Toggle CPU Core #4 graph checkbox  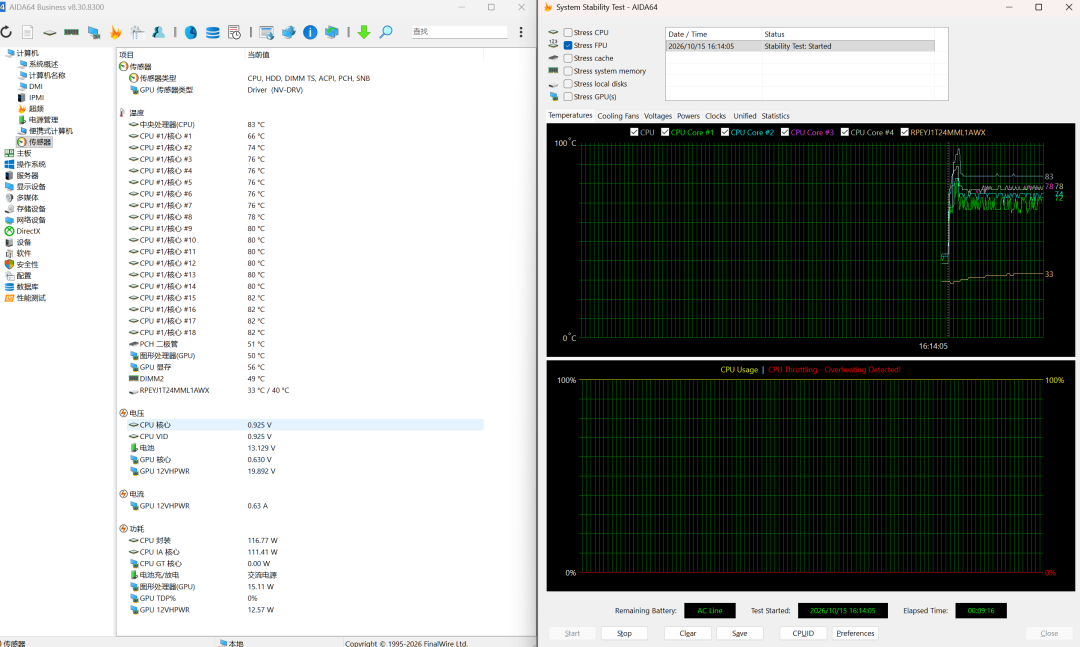point(844,132)
